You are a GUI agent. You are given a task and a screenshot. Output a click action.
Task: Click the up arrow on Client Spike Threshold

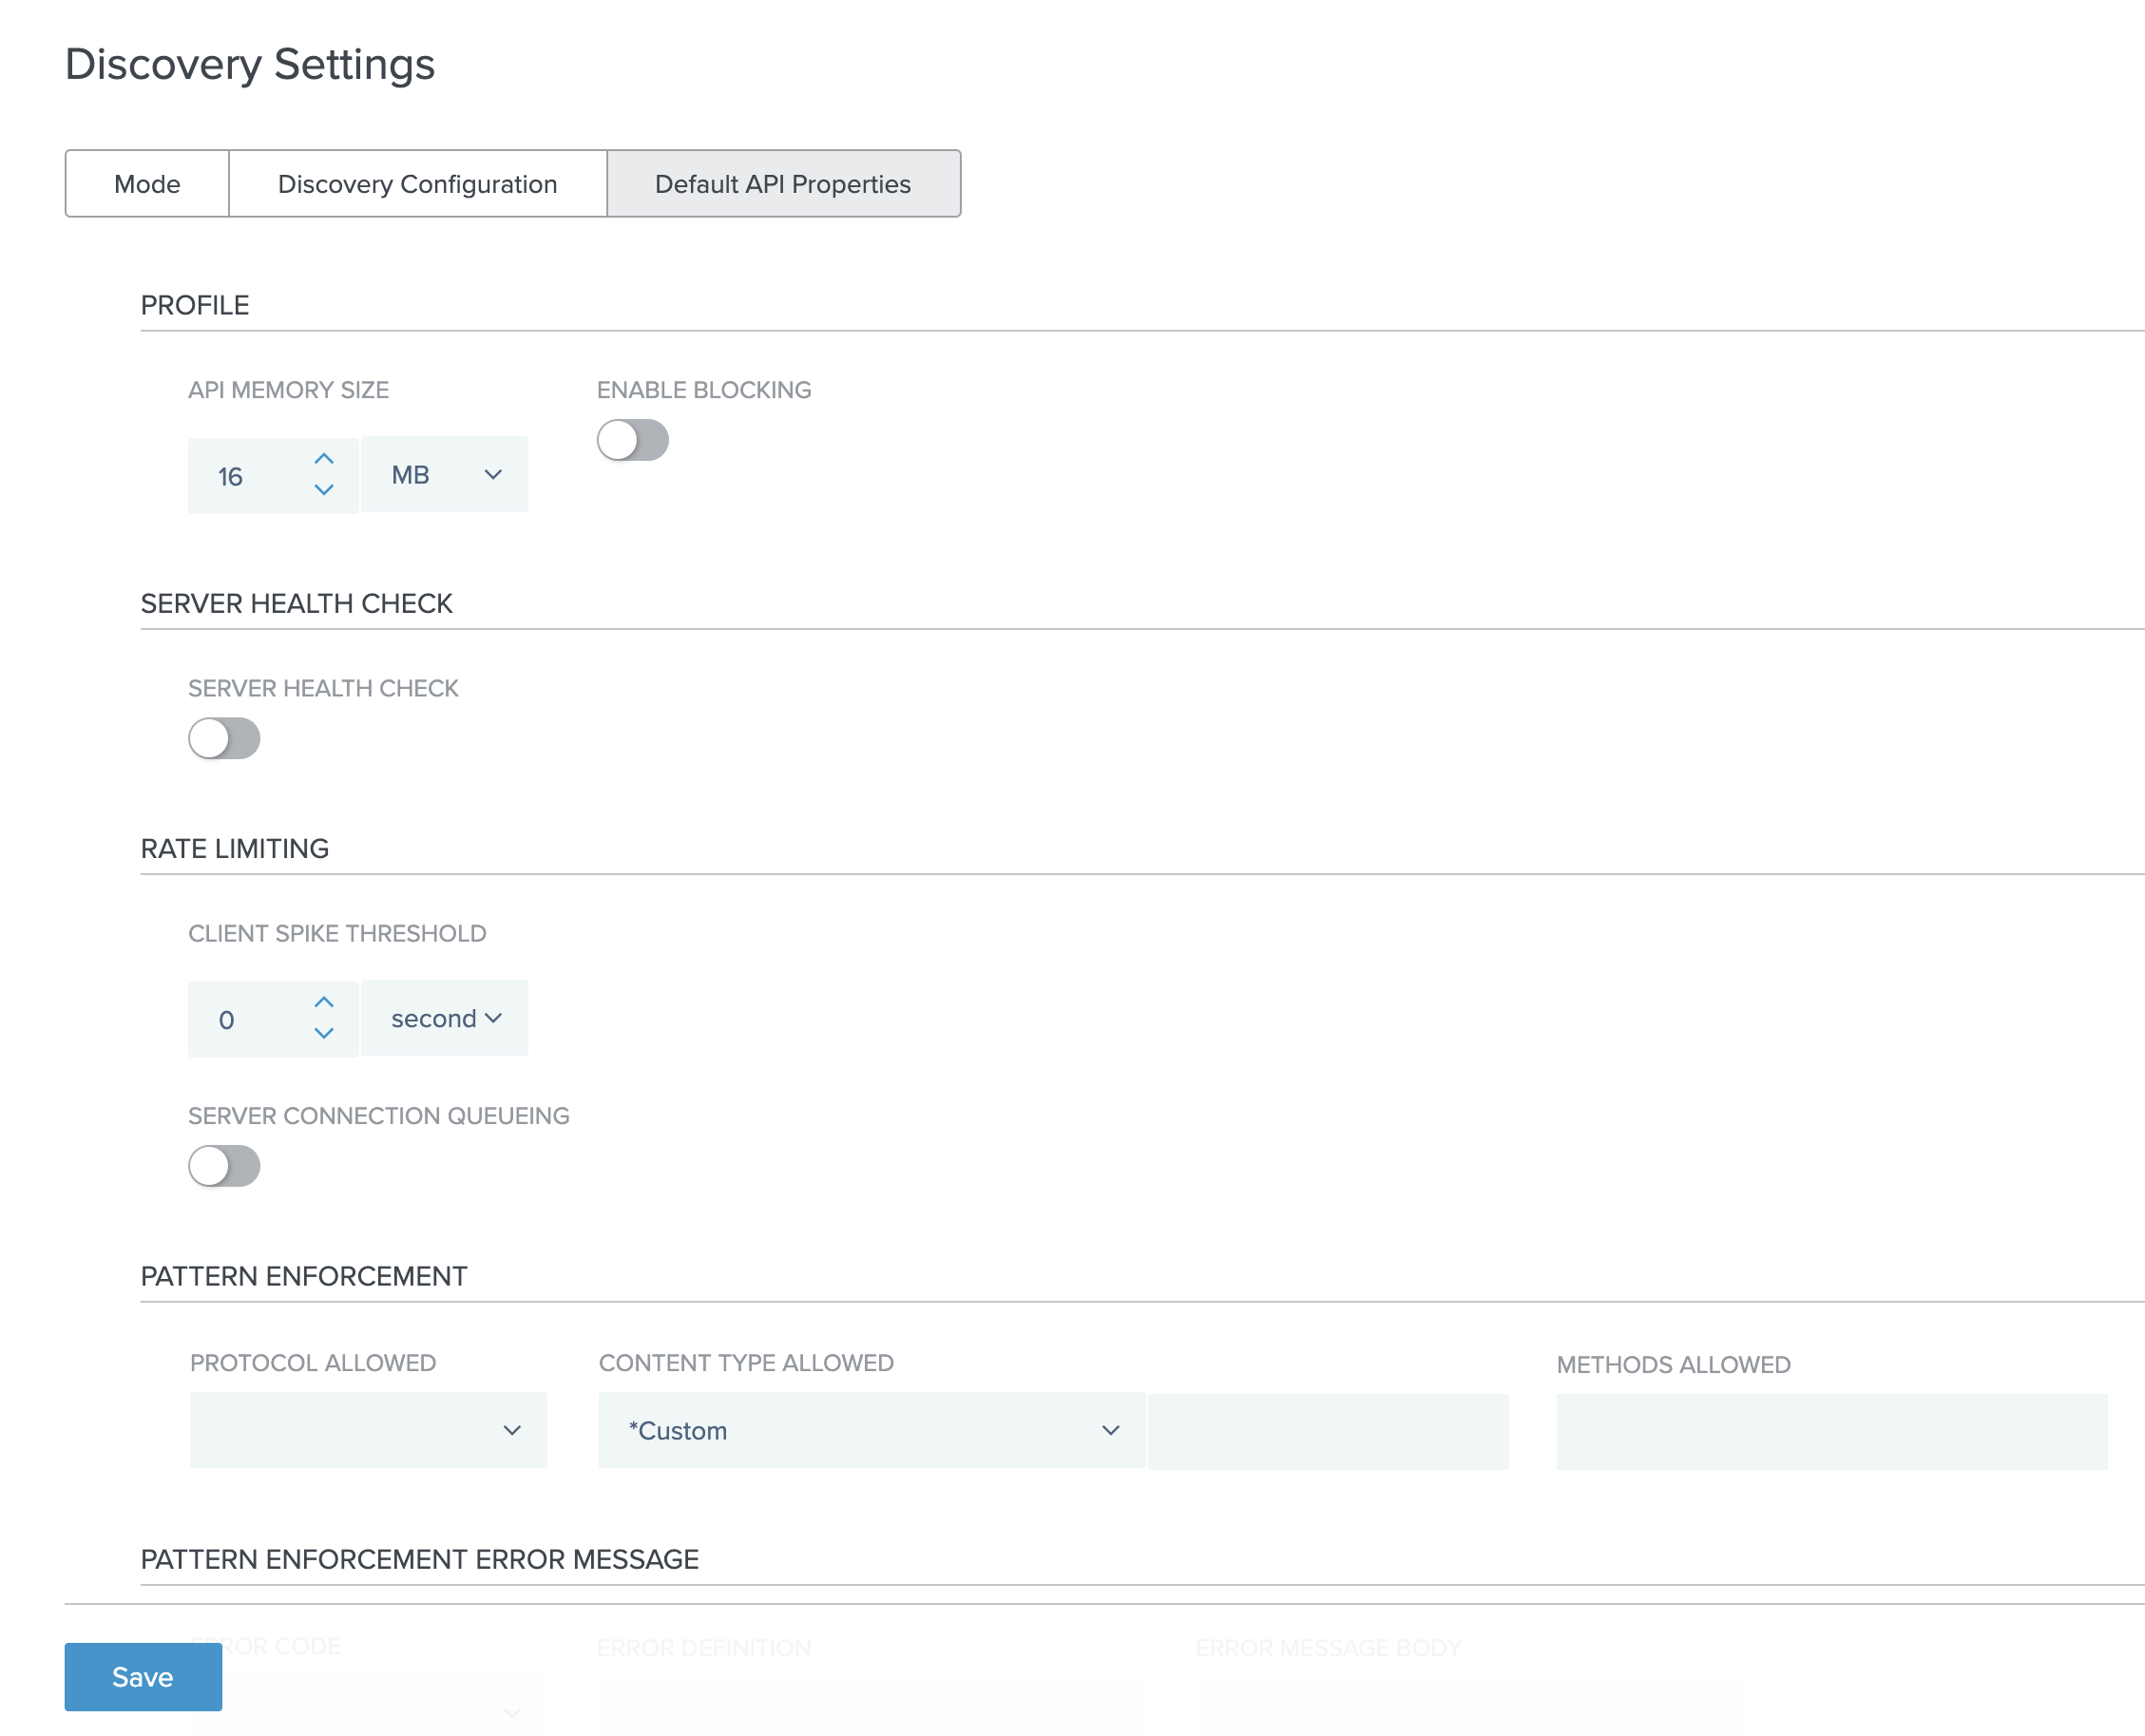click(322, 1001)
